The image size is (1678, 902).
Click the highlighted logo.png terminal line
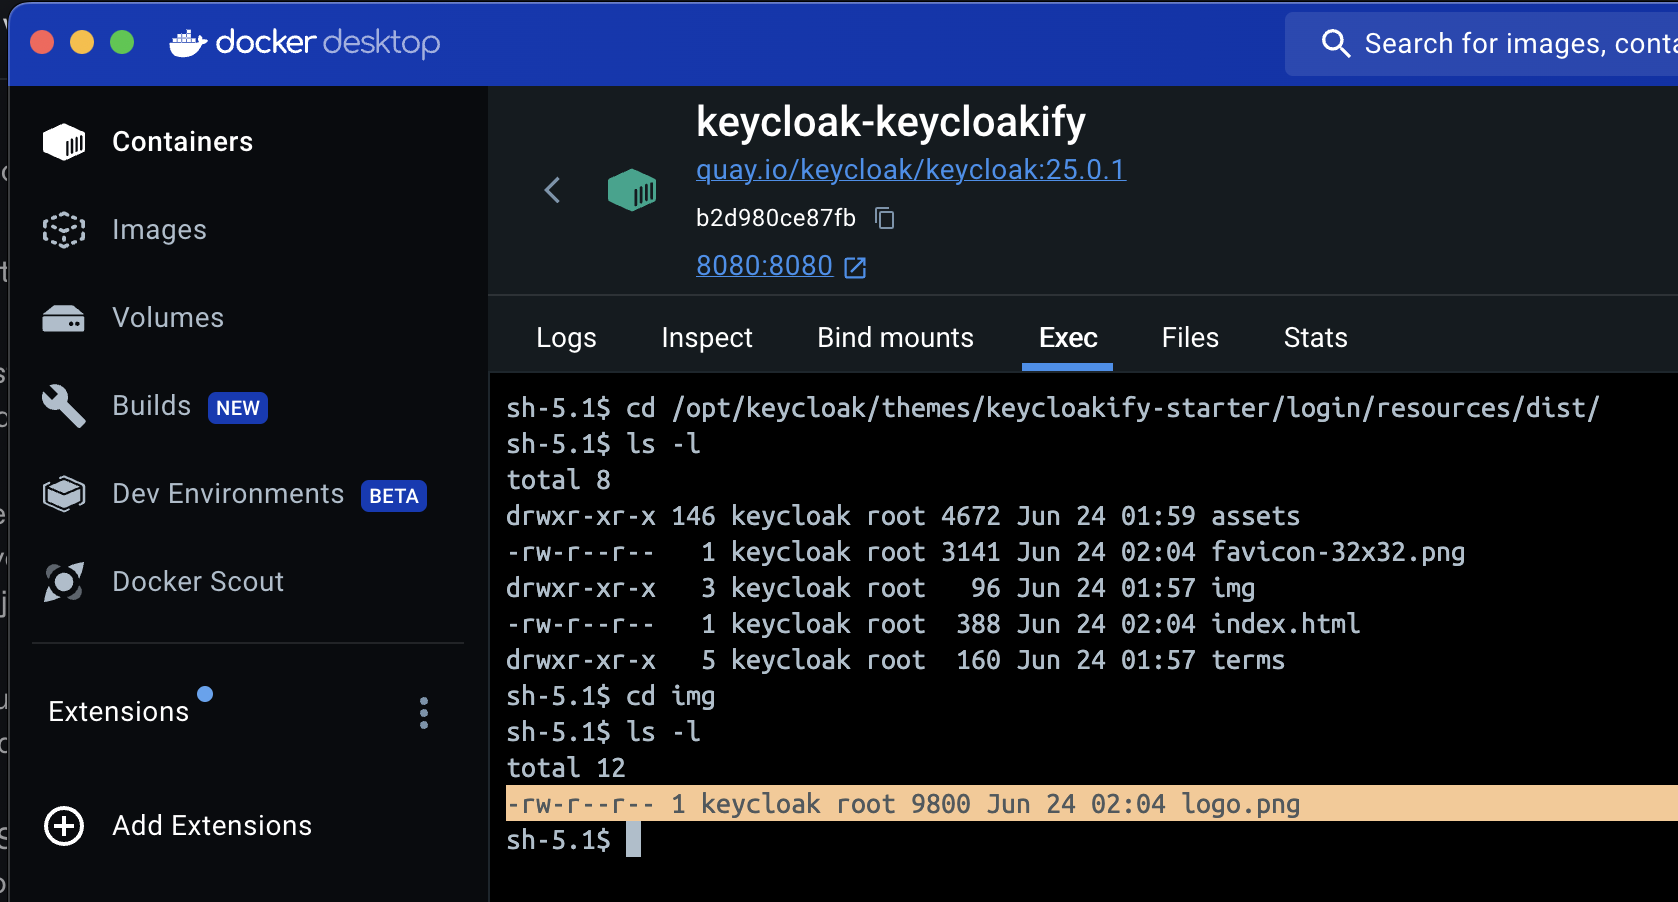pos(1092,804)
